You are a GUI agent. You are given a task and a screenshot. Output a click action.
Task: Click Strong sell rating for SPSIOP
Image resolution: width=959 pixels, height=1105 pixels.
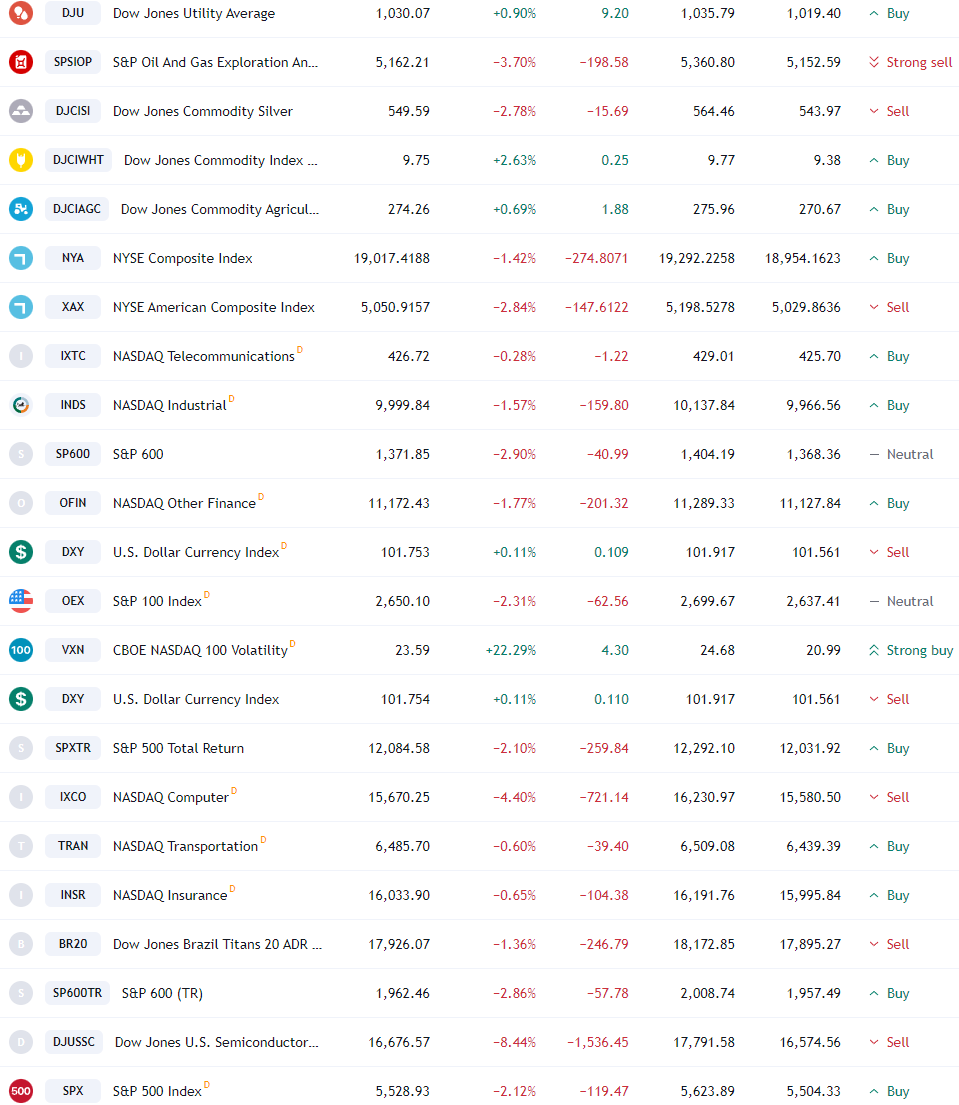coord(910,62)
